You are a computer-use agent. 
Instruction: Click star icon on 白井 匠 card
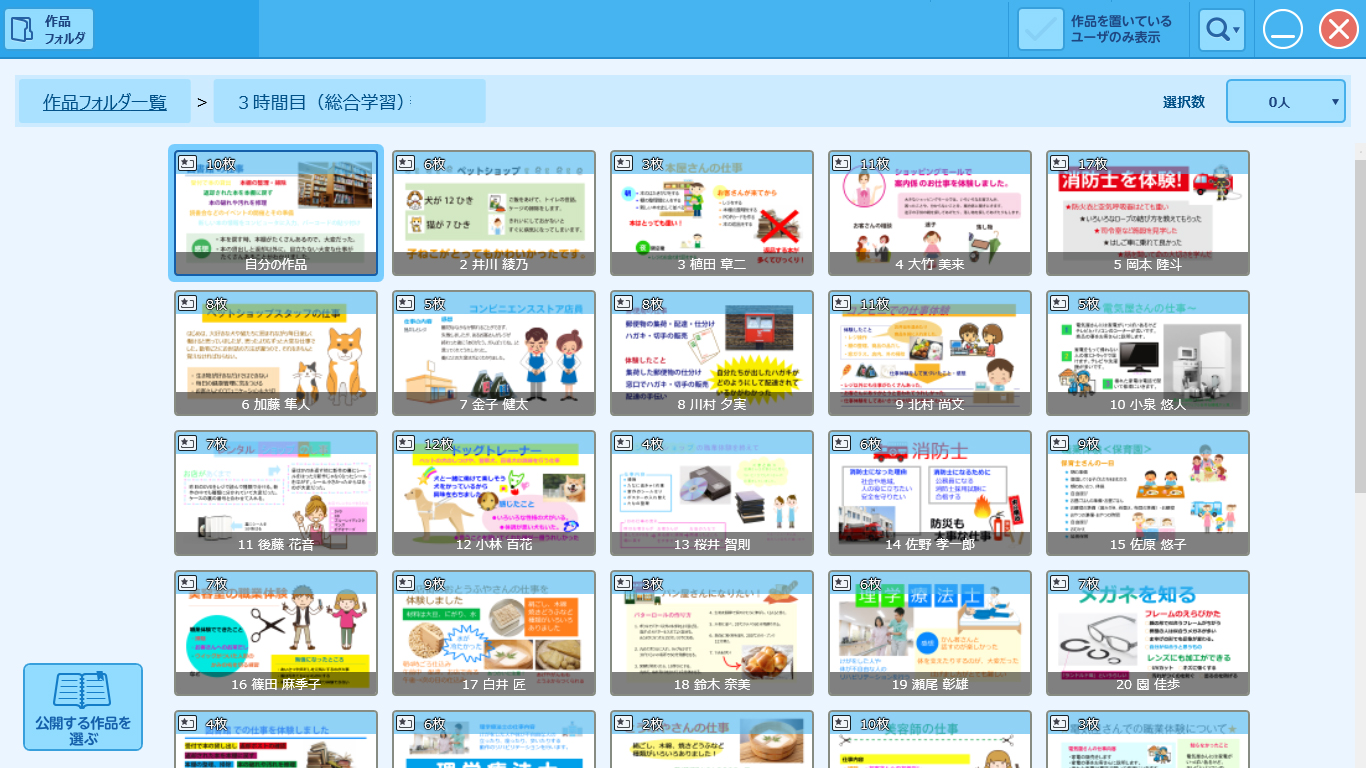(405, 583)
